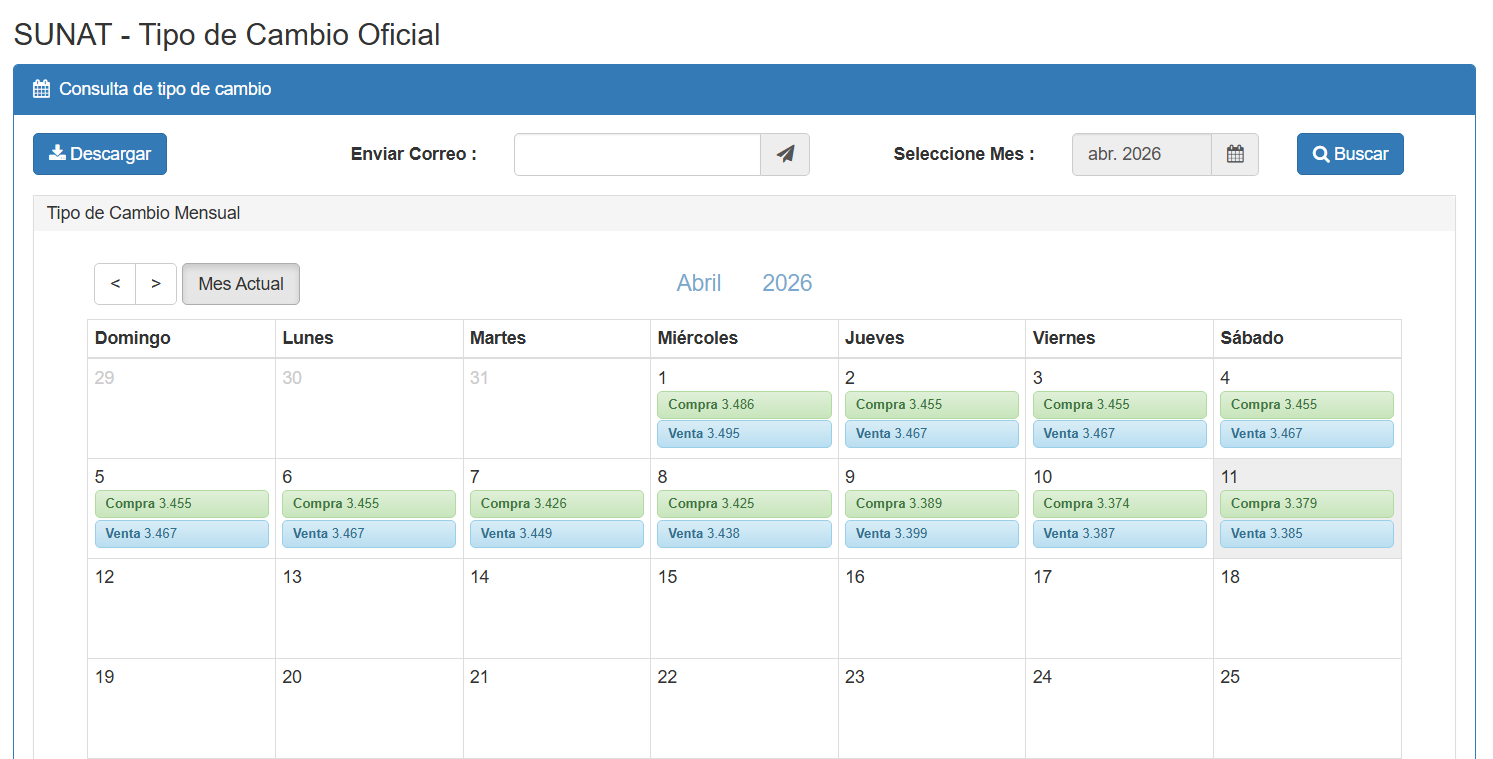Image resolution: width=1493 pixels, height=759 pixels.
Task: Click the paper plane send email icon
Action: [785, 154]
